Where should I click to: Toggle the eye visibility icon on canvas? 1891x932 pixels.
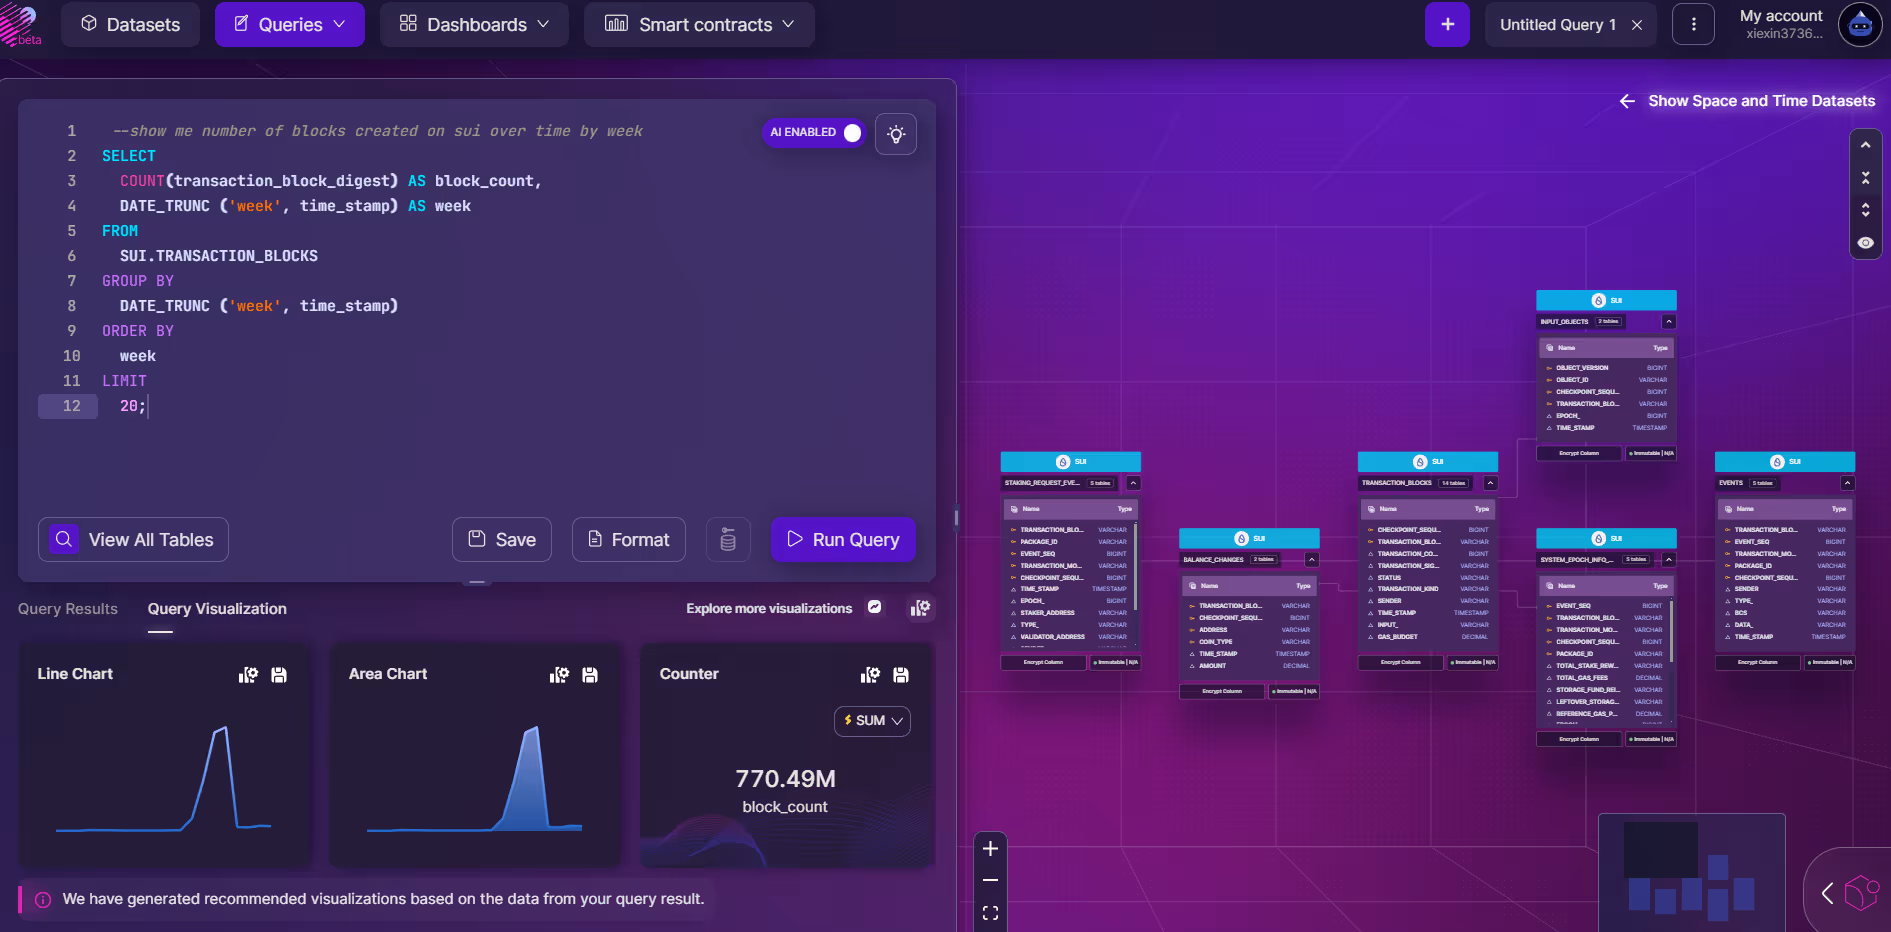pos(1866,243)
